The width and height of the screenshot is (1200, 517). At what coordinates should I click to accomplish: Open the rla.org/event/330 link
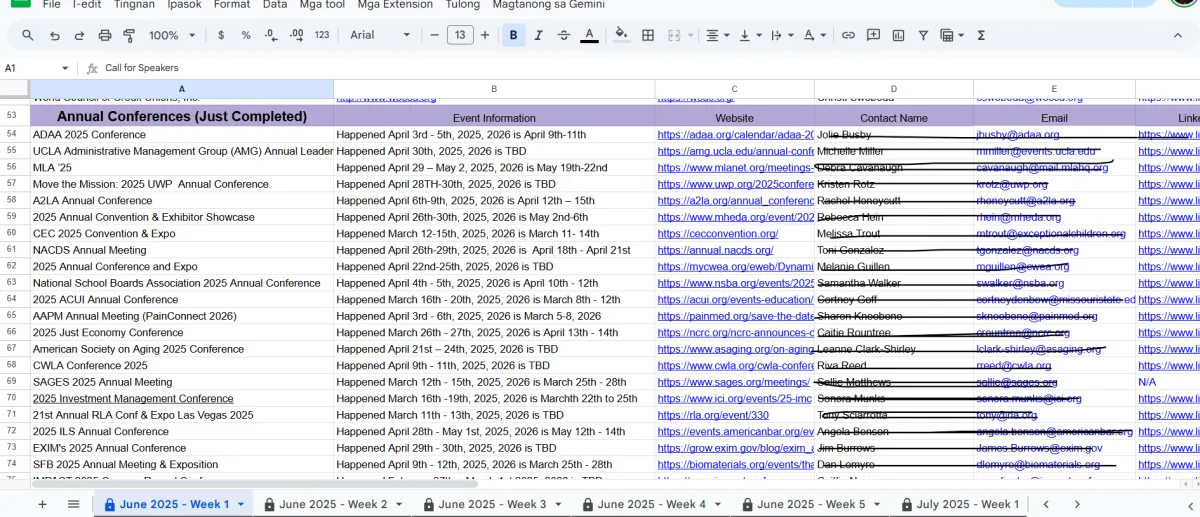tap(713, 415)
